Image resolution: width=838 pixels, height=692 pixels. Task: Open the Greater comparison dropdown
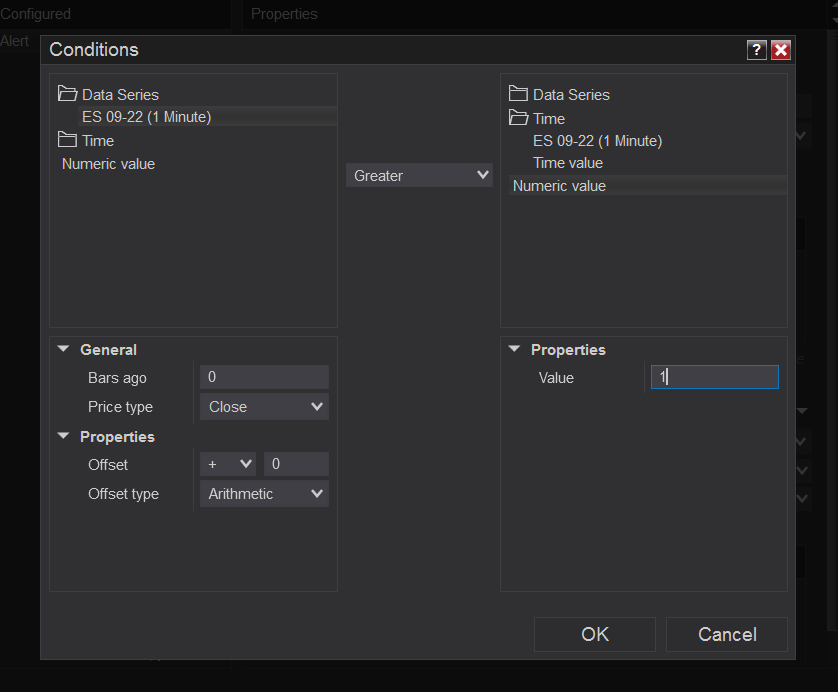[x=419, y=175]
